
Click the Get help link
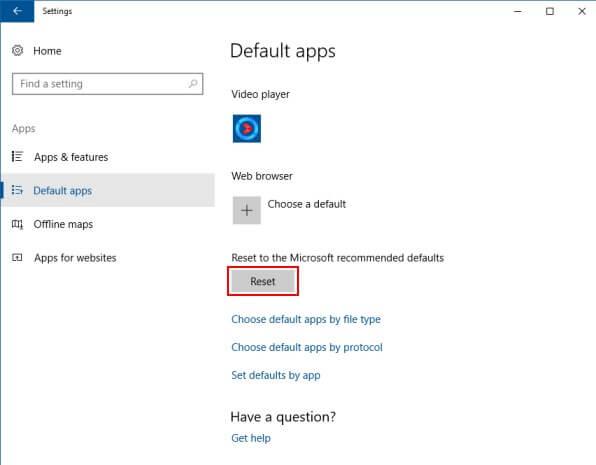click(x=251, y=438)
